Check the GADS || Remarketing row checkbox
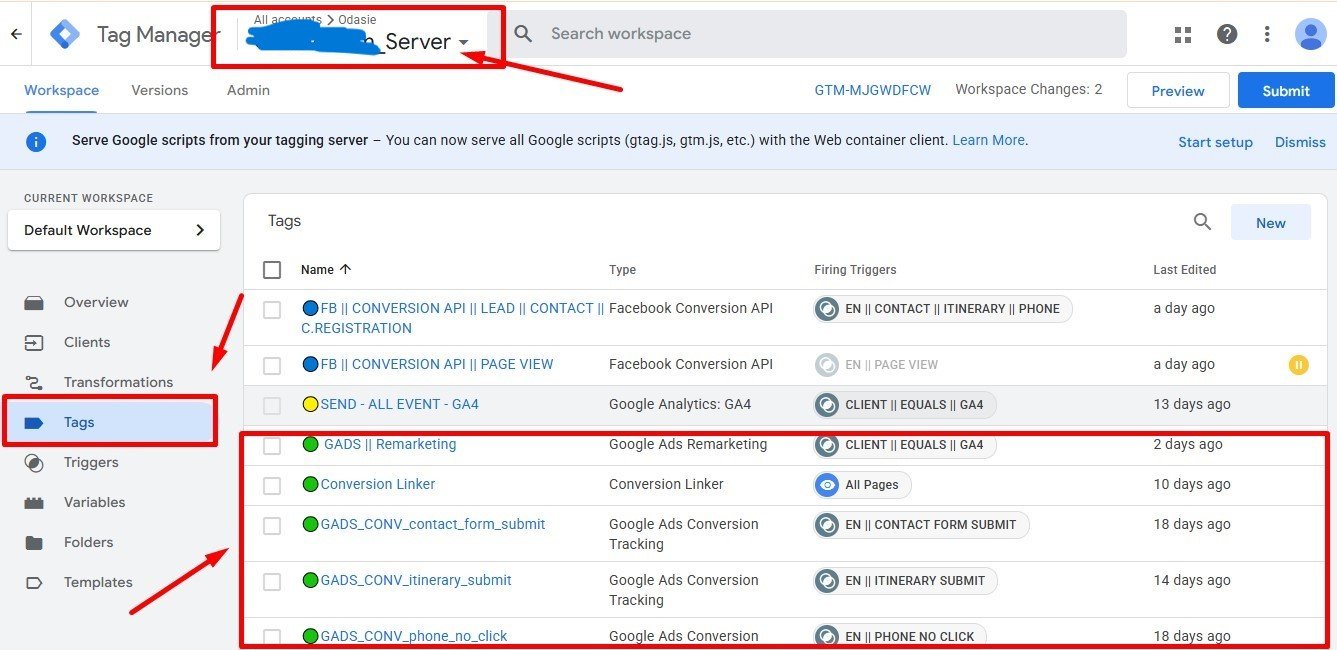 [x=272, y=446]
